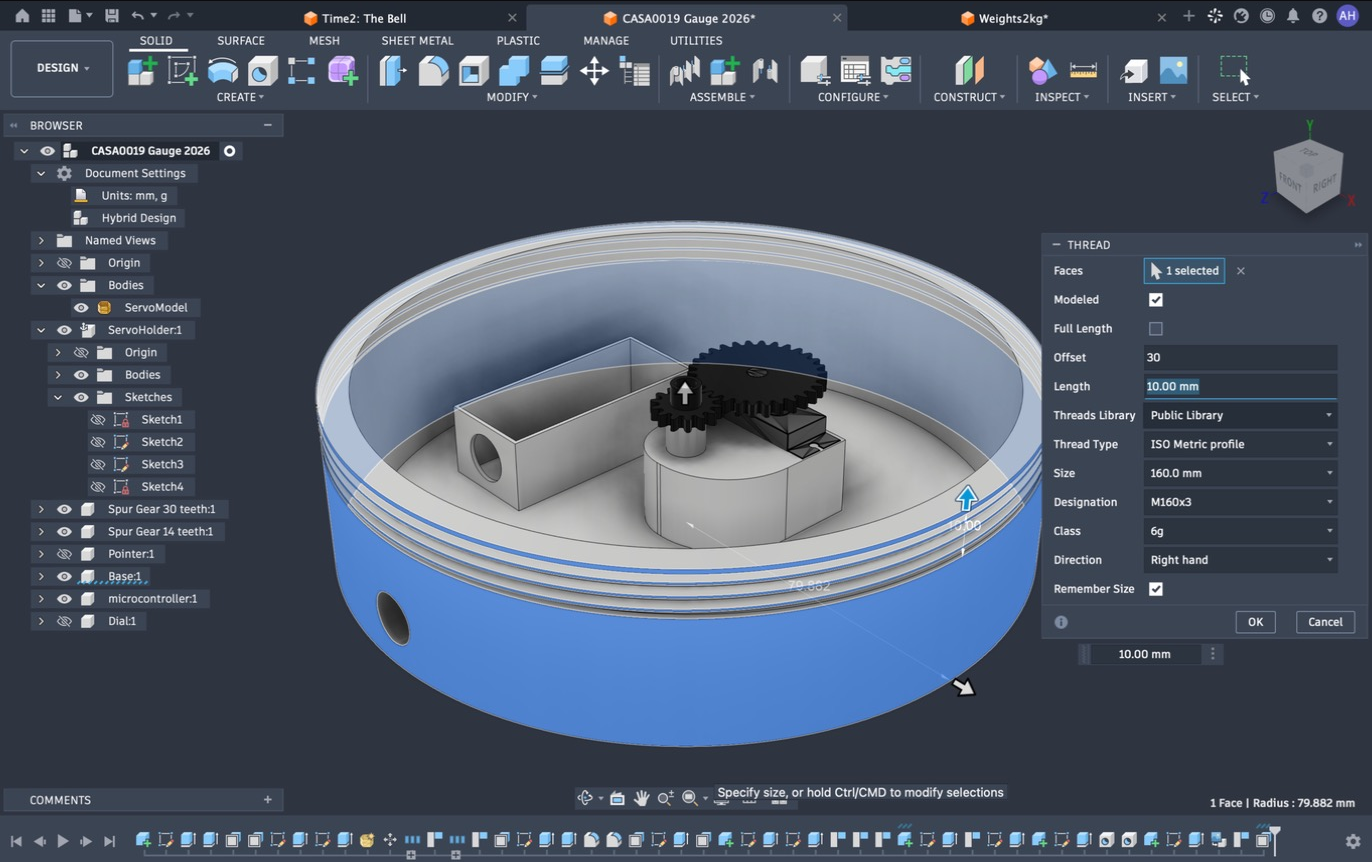The image size is (1372, 862).
Task: Show the Pointer:1 component
Action: click(x=64, y=554)
